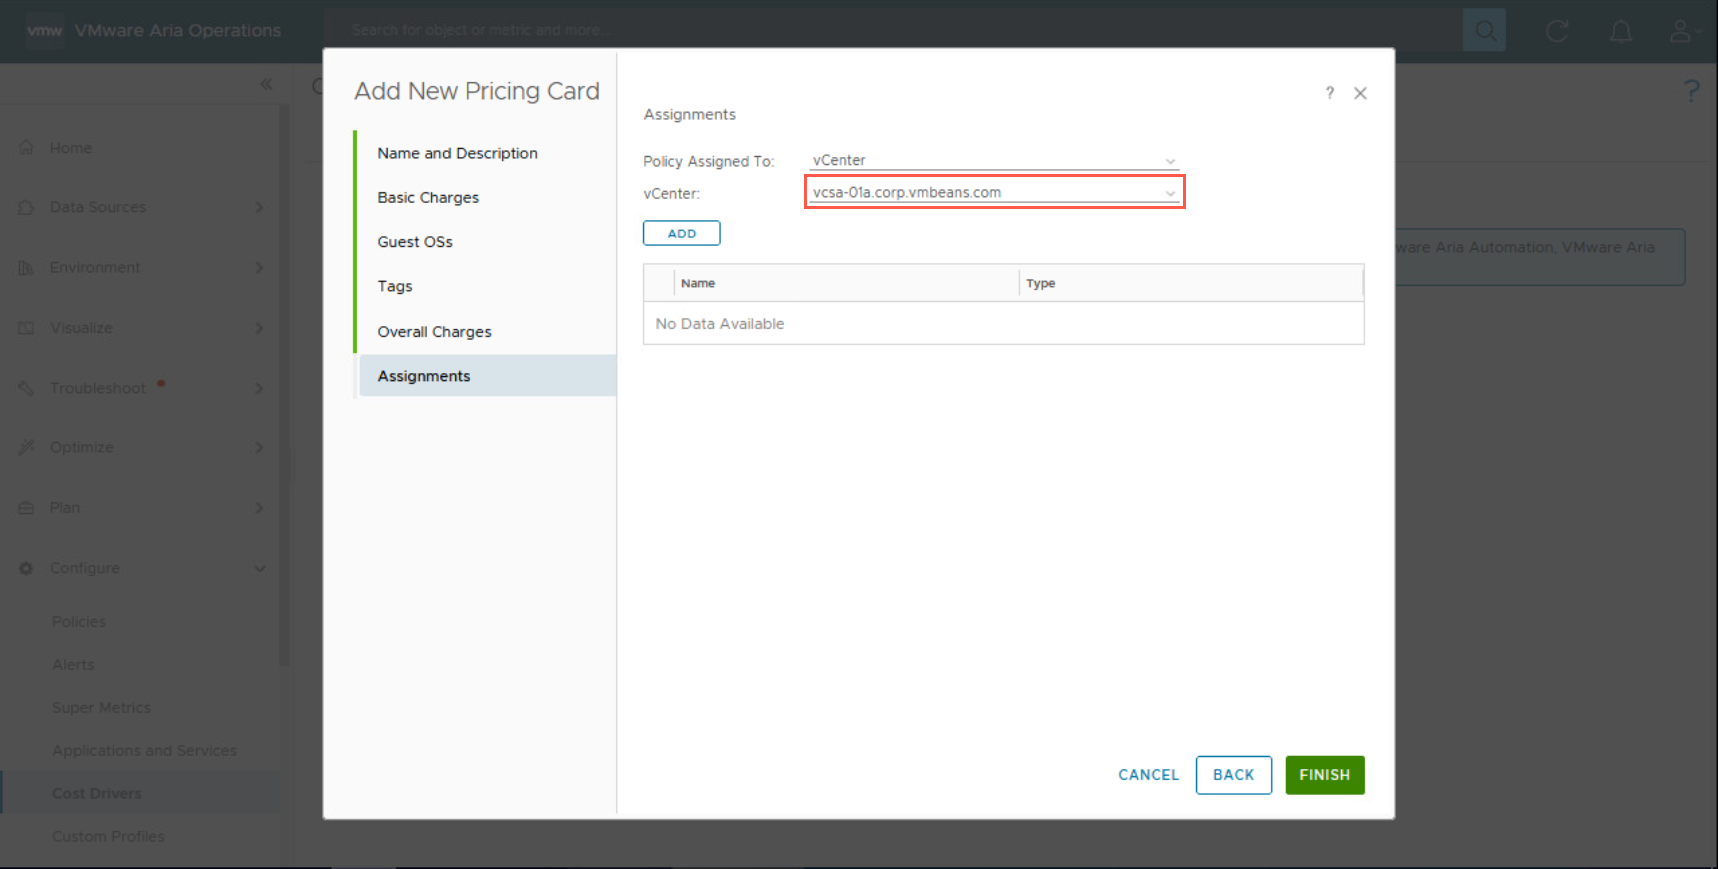This screenshot has width=1718, height=869.
Task: Click the refresh icon in header
Action: [x=1557, y=31]
